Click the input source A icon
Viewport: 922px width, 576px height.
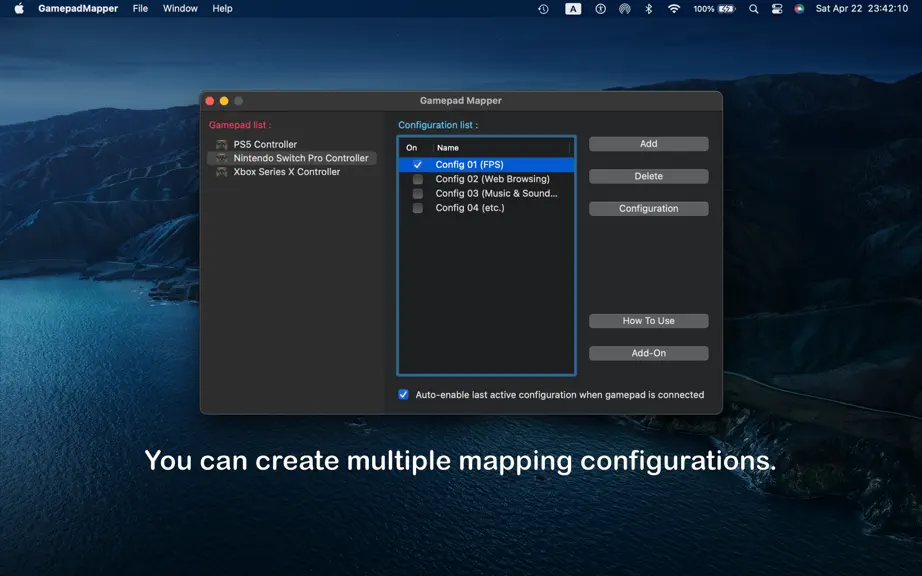point(573,9)
